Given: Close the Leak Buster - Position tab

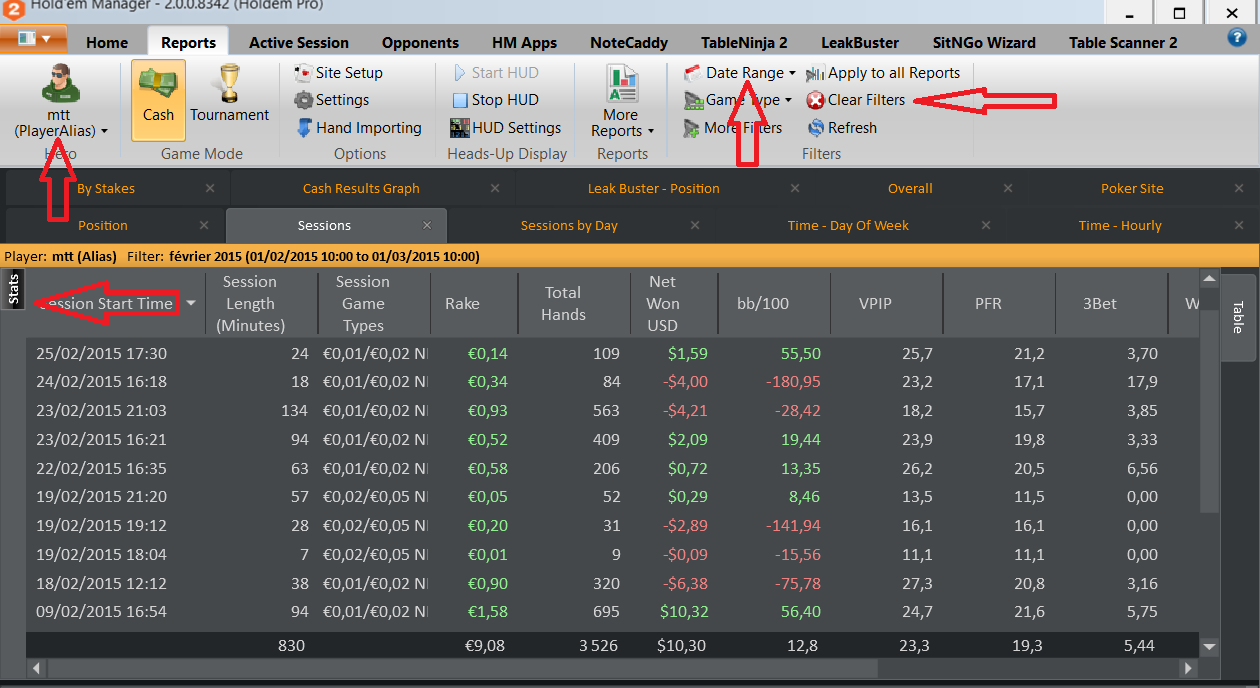Looking at the screenshot, I should click(x=794, y=188).
